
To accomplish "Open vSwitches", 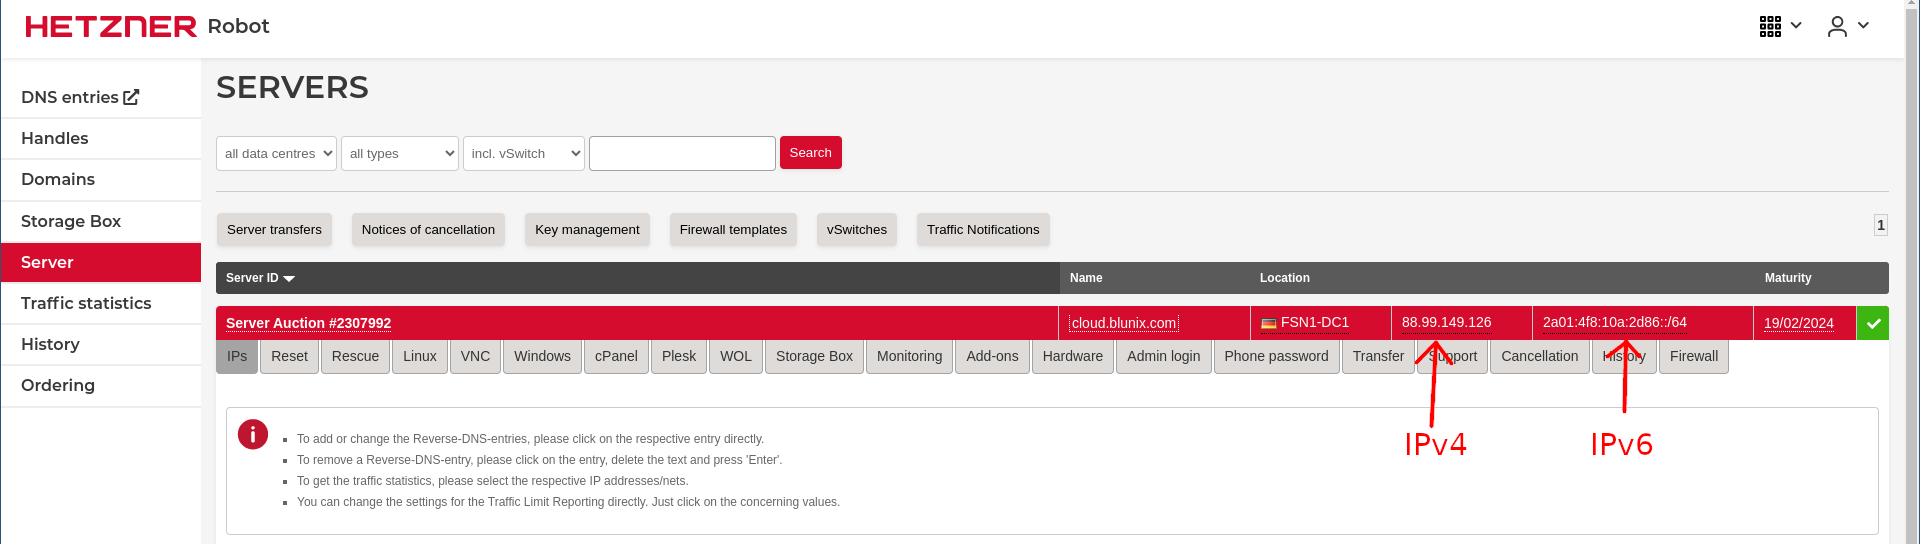I will [x=857, y=229].
